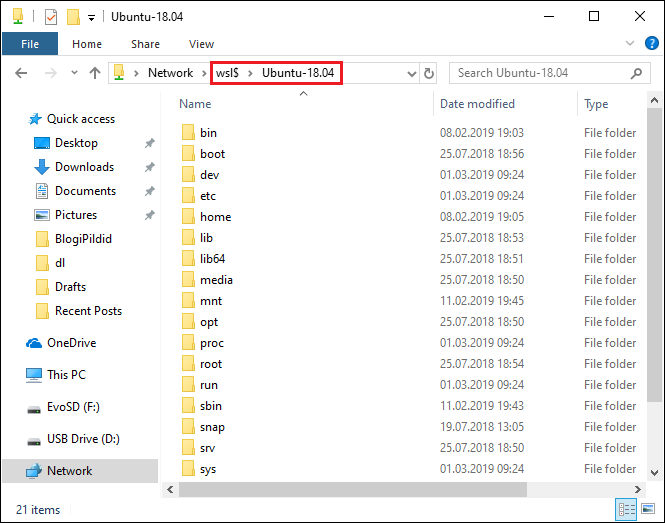Refresh the folder view

[429, 73]
